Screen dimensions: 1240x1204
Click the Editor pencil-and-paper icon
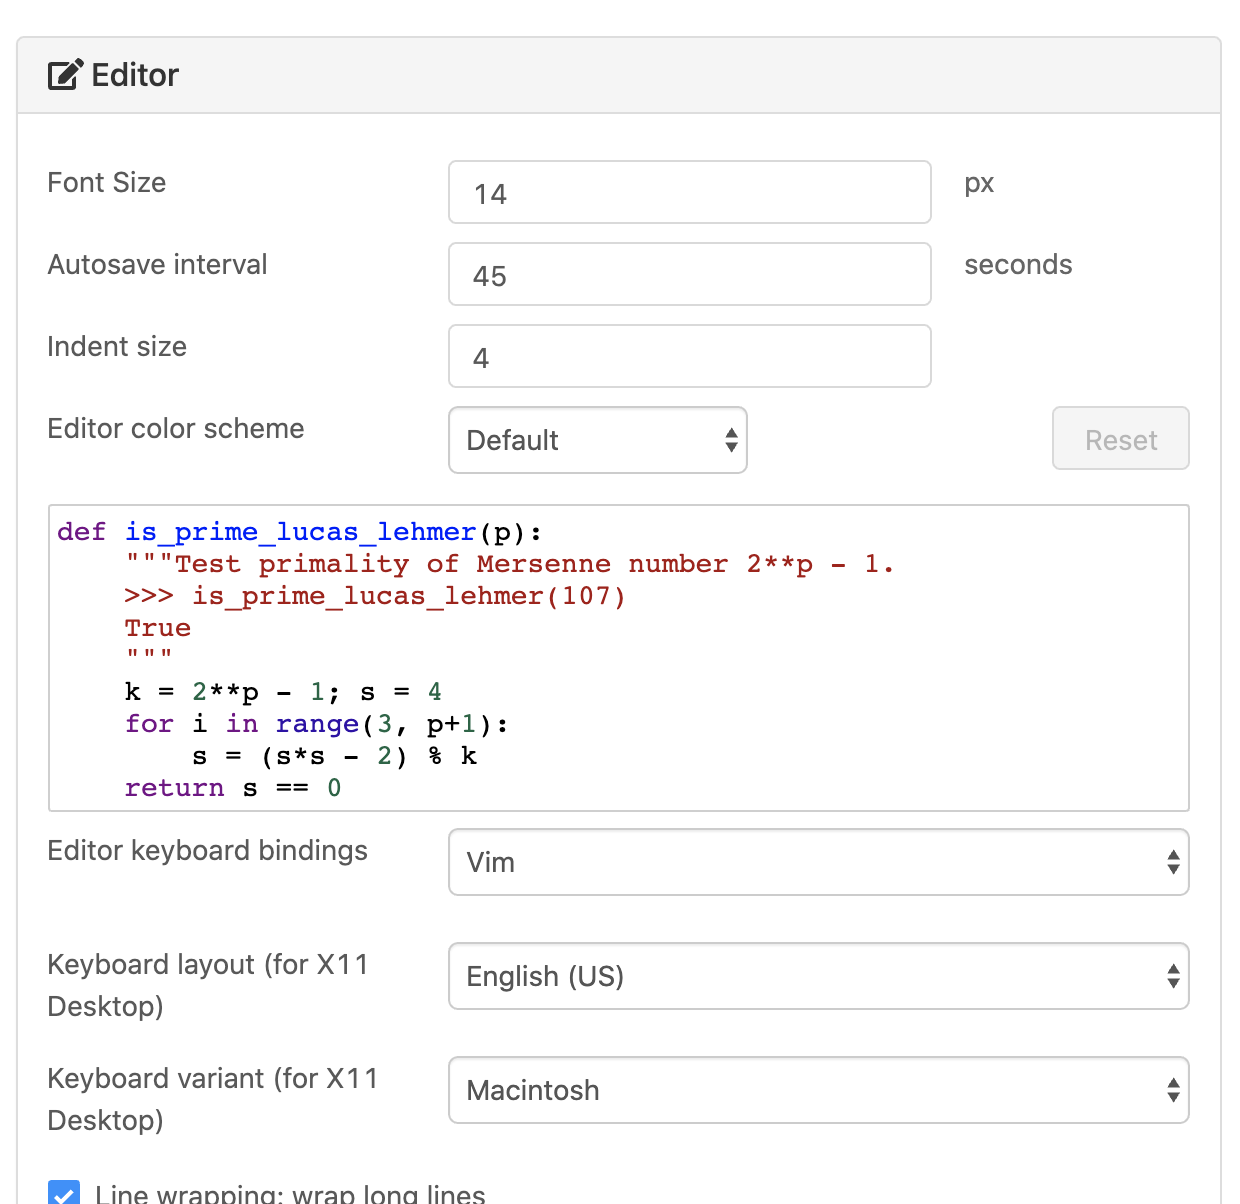[65, 75]
